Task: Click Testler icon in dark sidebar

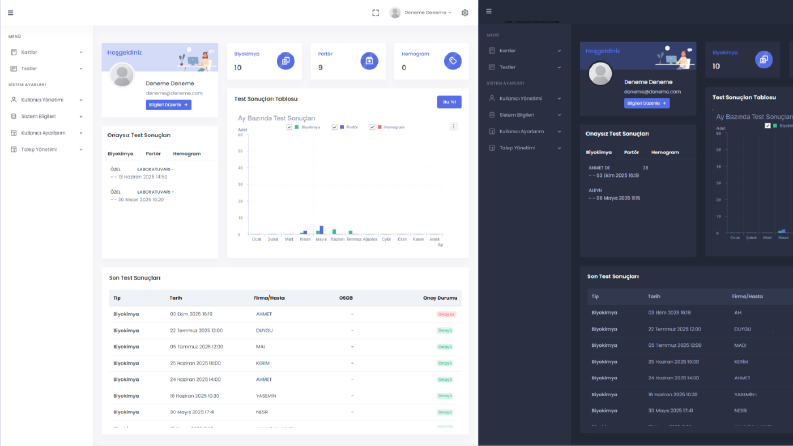Action: click(x=492, y=67)
